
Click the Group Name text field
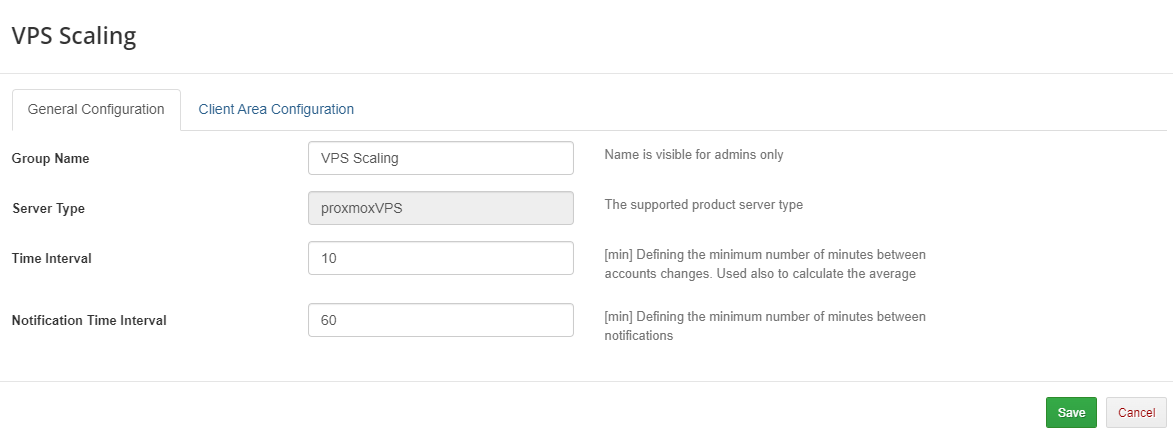[x=441, y=158]
